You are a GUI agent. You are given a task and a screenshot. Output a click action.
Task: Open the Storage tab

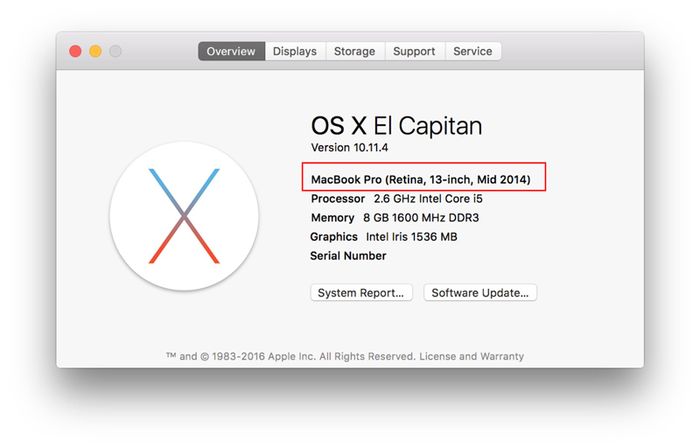click(x=354, y=51)
